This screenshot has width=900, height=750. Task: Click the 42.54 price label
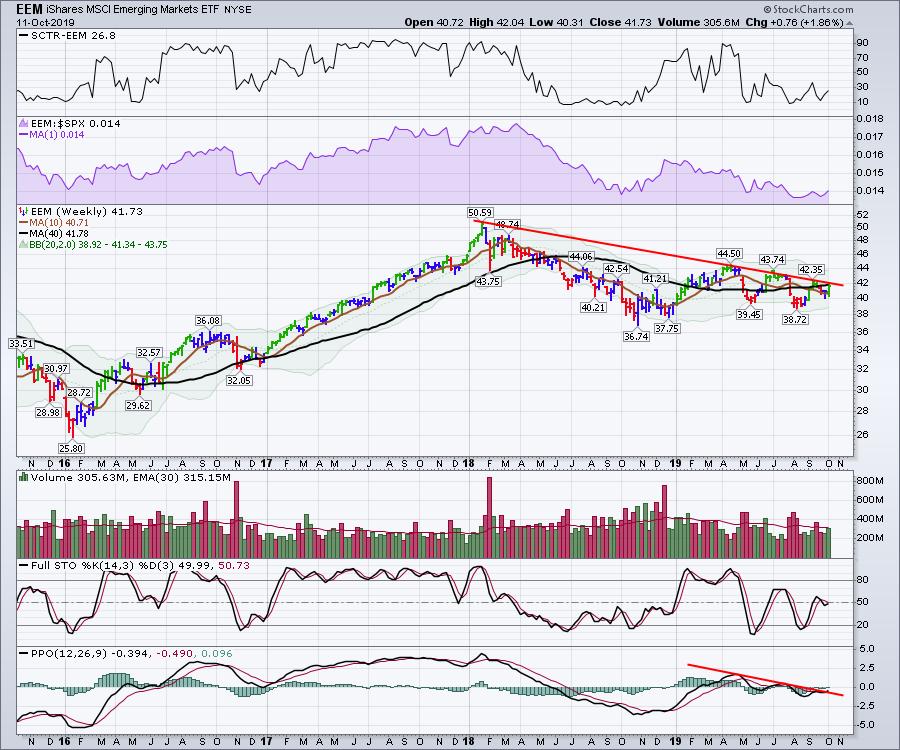pyautogui.click(x=616, y=269)
